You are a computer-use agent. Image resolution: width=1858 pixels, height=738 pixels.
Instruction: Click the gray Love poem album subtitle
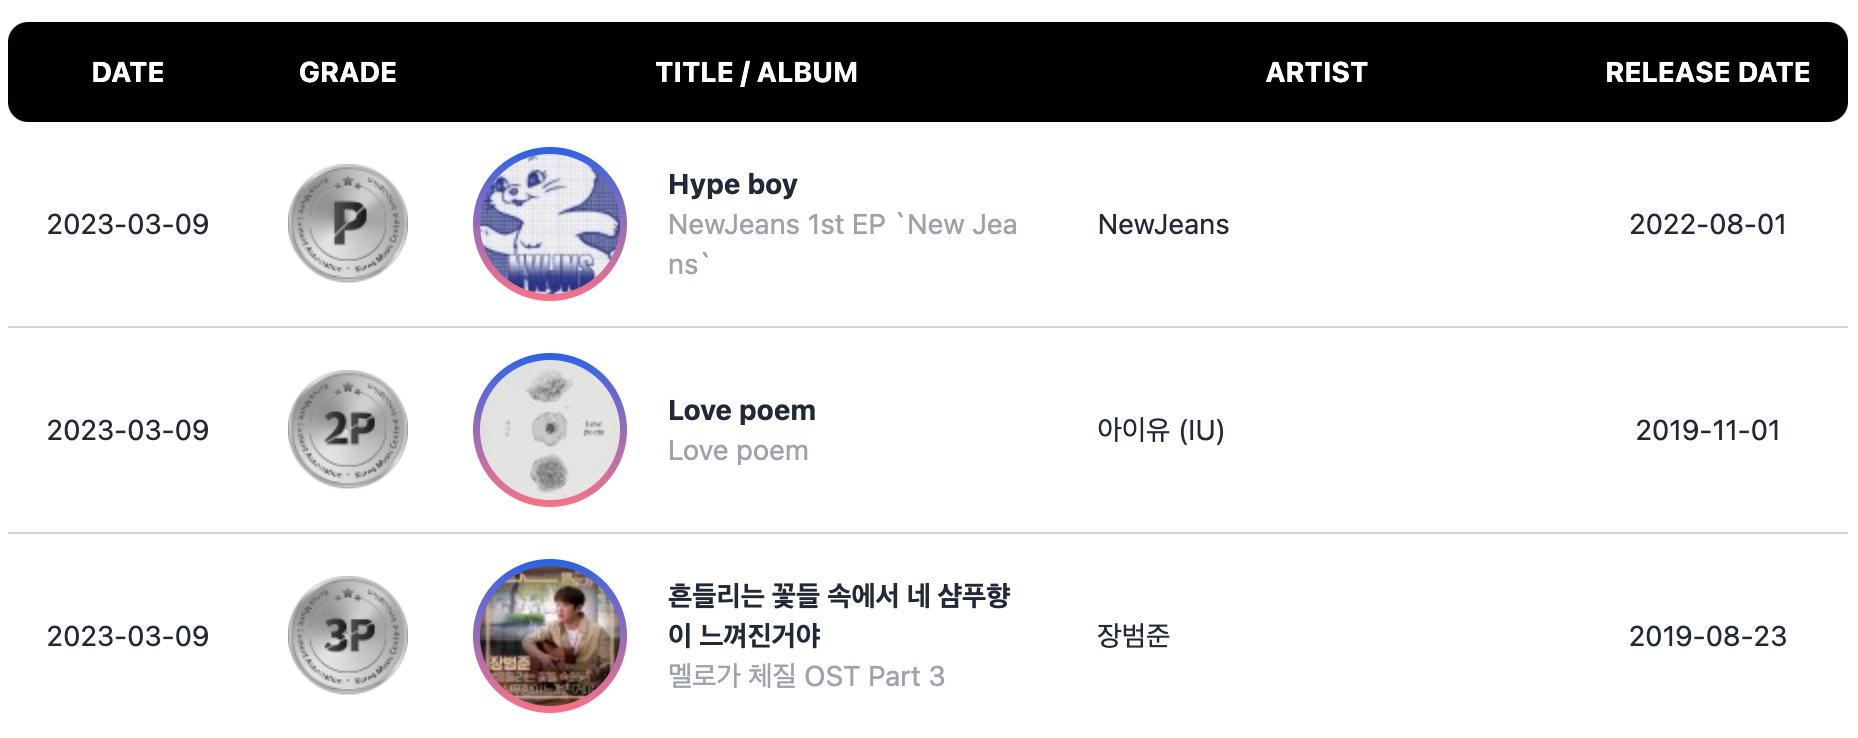738,450
